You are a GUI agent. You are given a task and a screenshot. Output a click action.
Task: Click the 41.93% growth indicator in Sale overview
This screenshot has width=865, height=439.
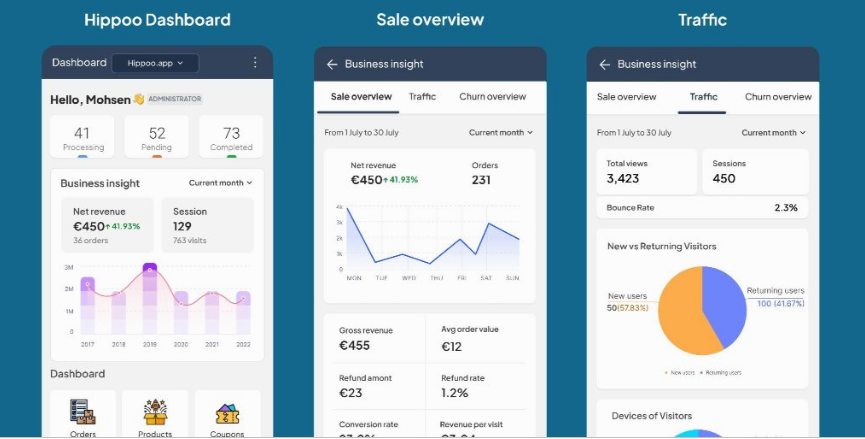pos(401,180)
